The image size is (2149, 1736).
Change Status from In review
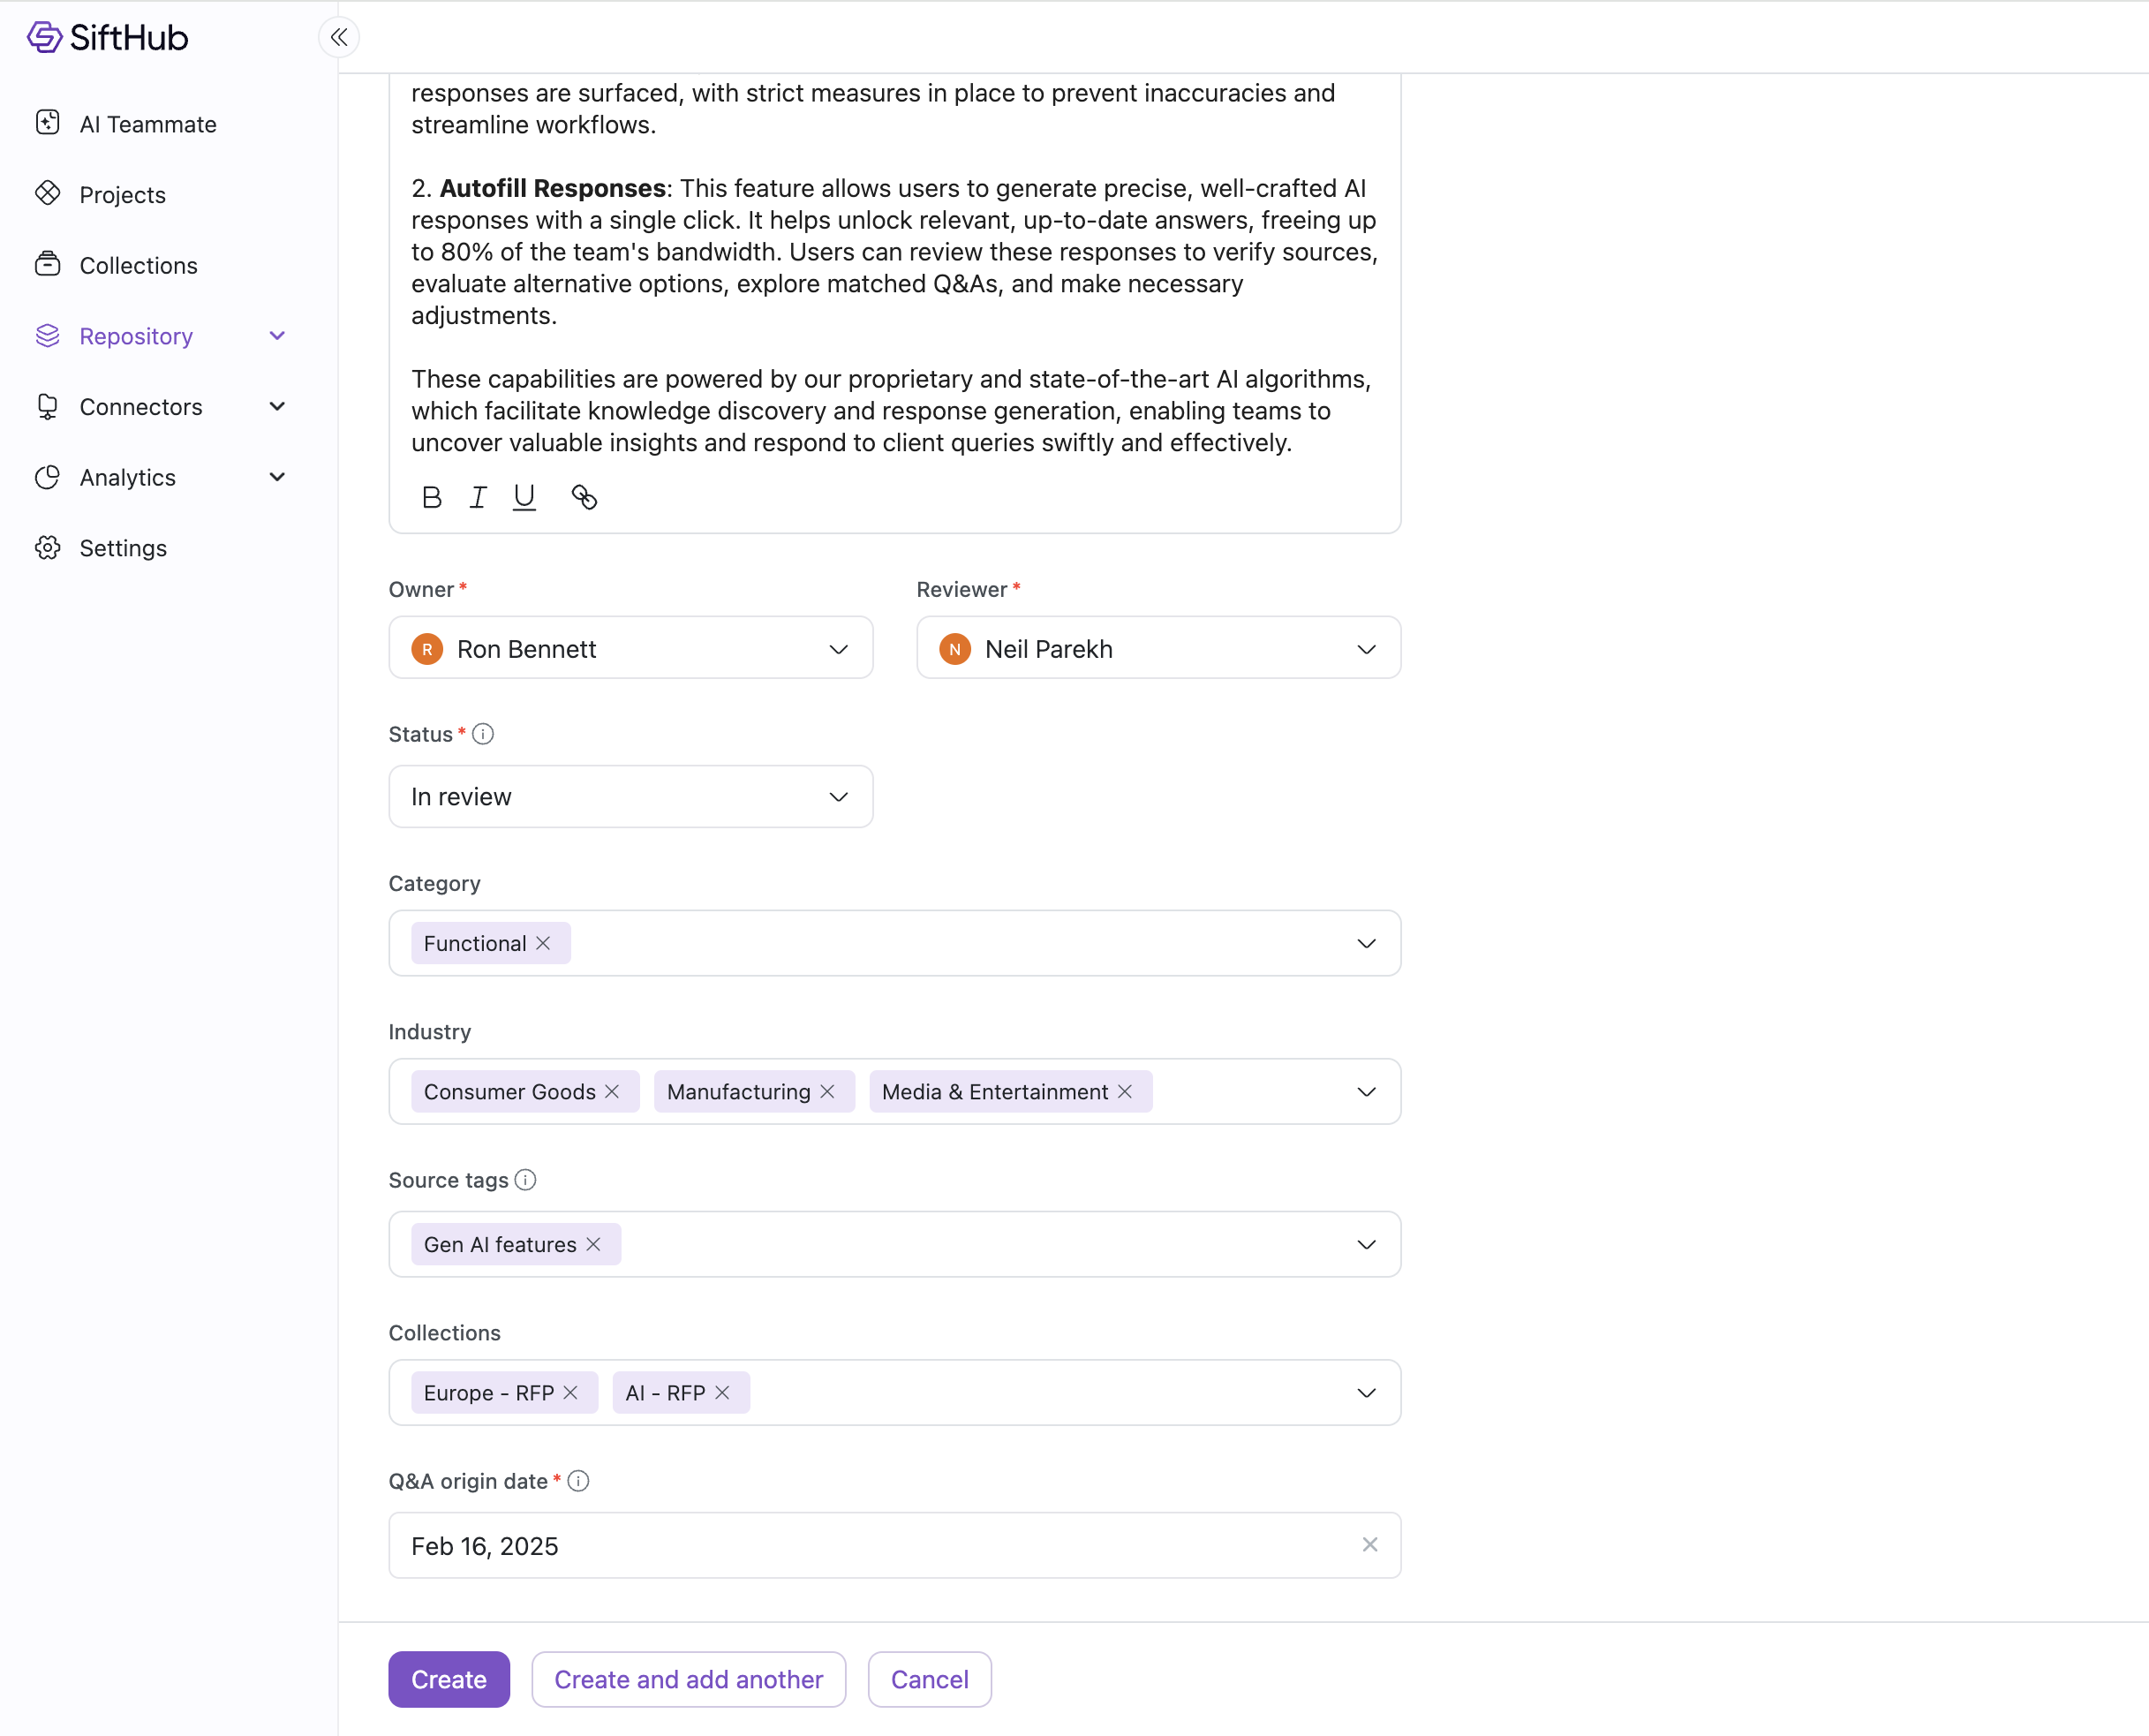630,797
